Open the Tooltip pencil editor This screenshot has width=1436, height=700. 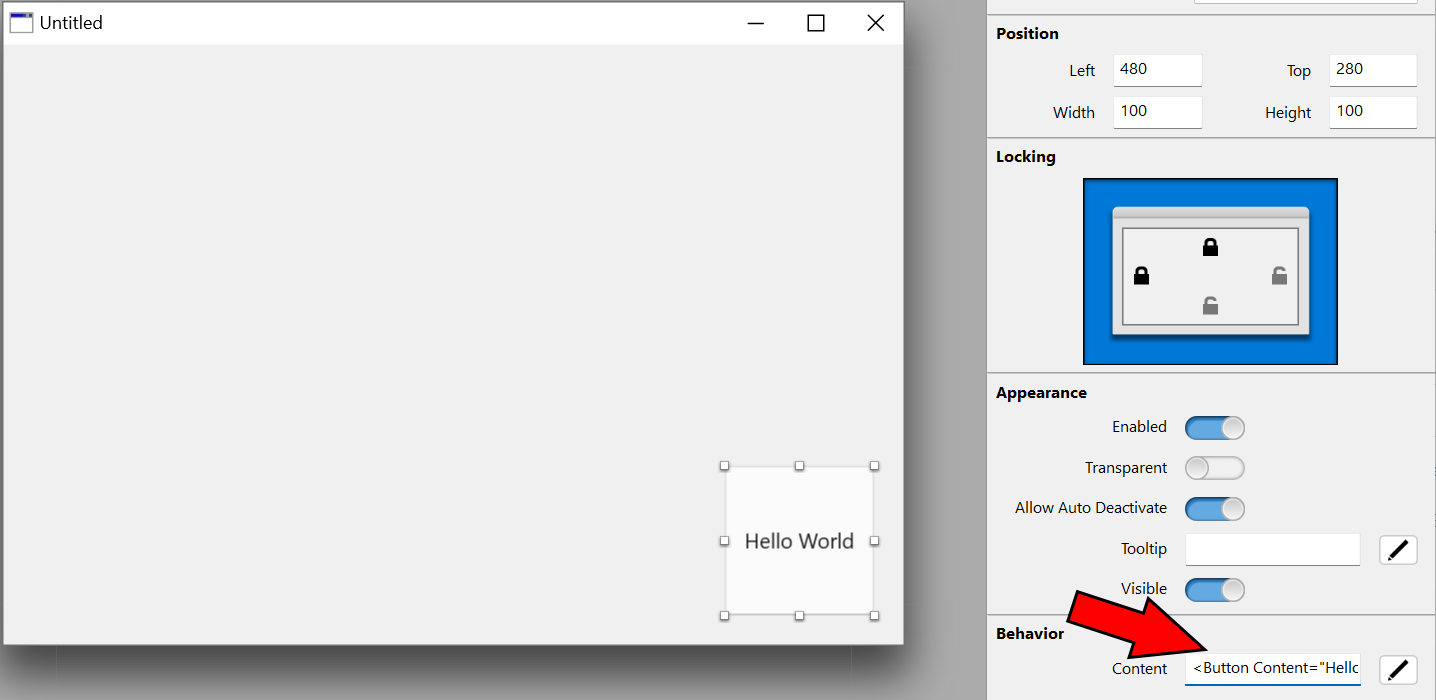click(1398, 549)
